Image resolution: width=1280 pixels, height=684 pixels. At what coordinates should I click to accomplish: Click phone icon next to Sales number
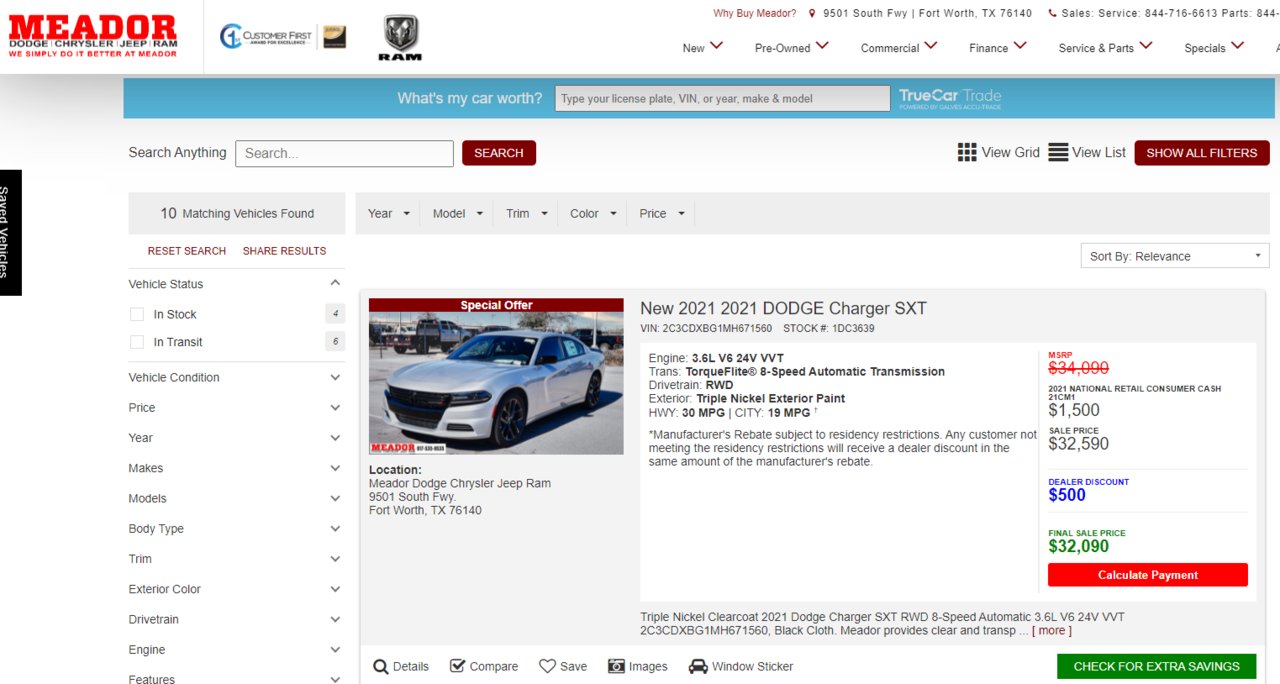pos(1052,14)
